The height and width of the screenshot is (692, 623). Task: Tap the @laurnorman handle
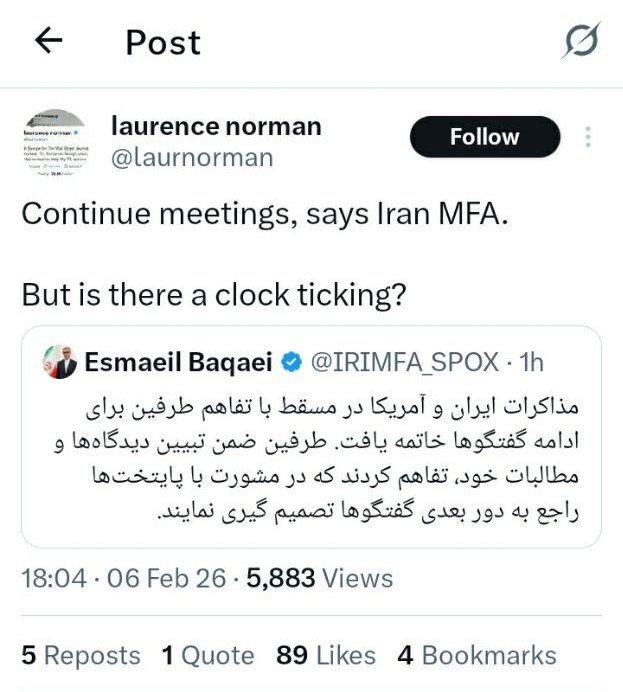[192, 158]
